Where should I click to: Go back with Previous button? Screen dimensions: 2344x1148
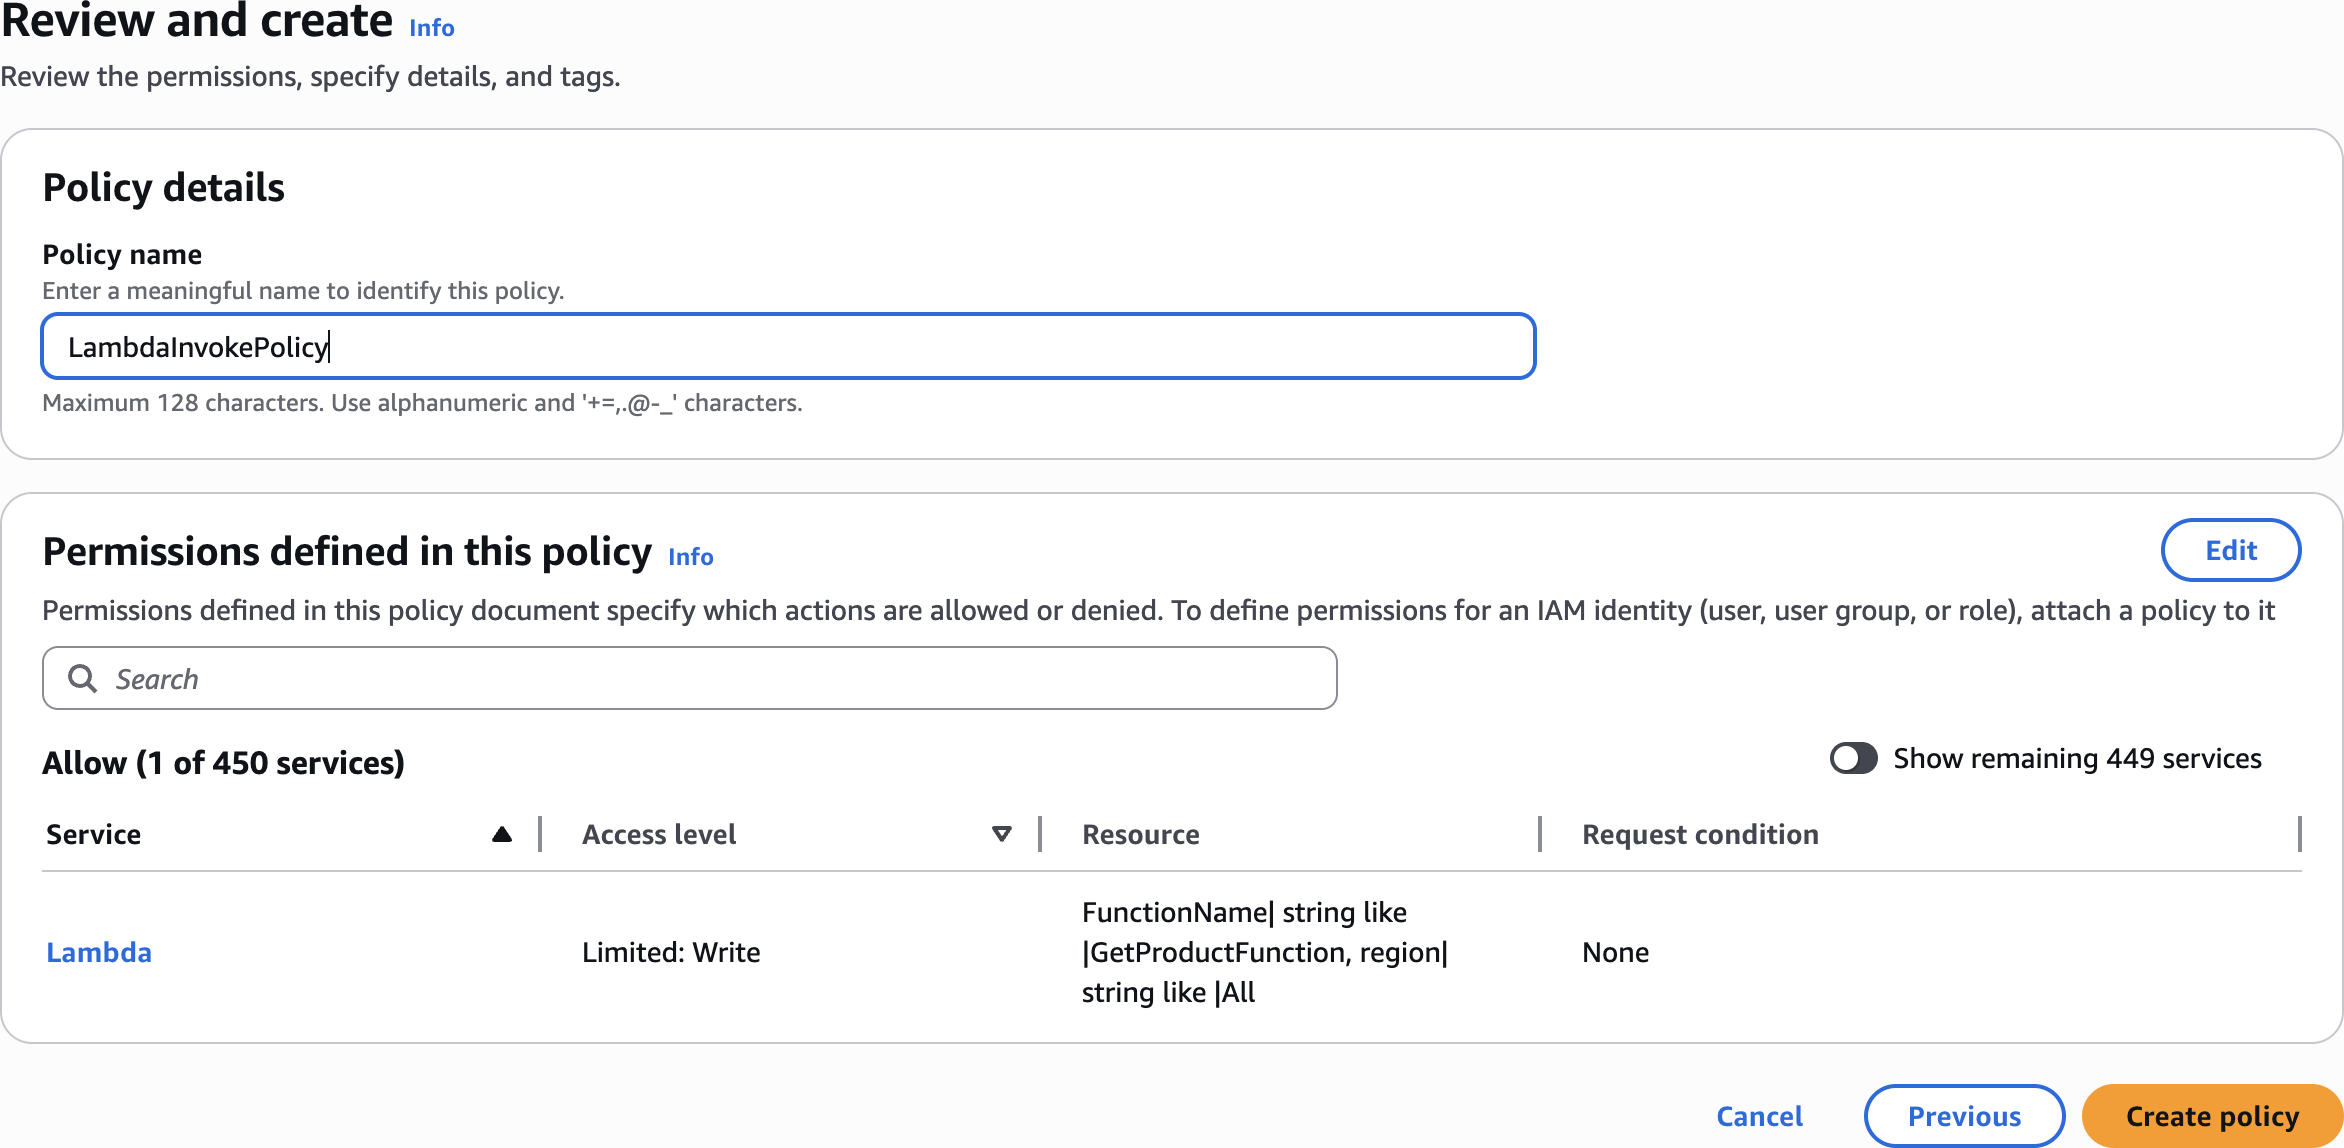(x=1964, y=1116)
